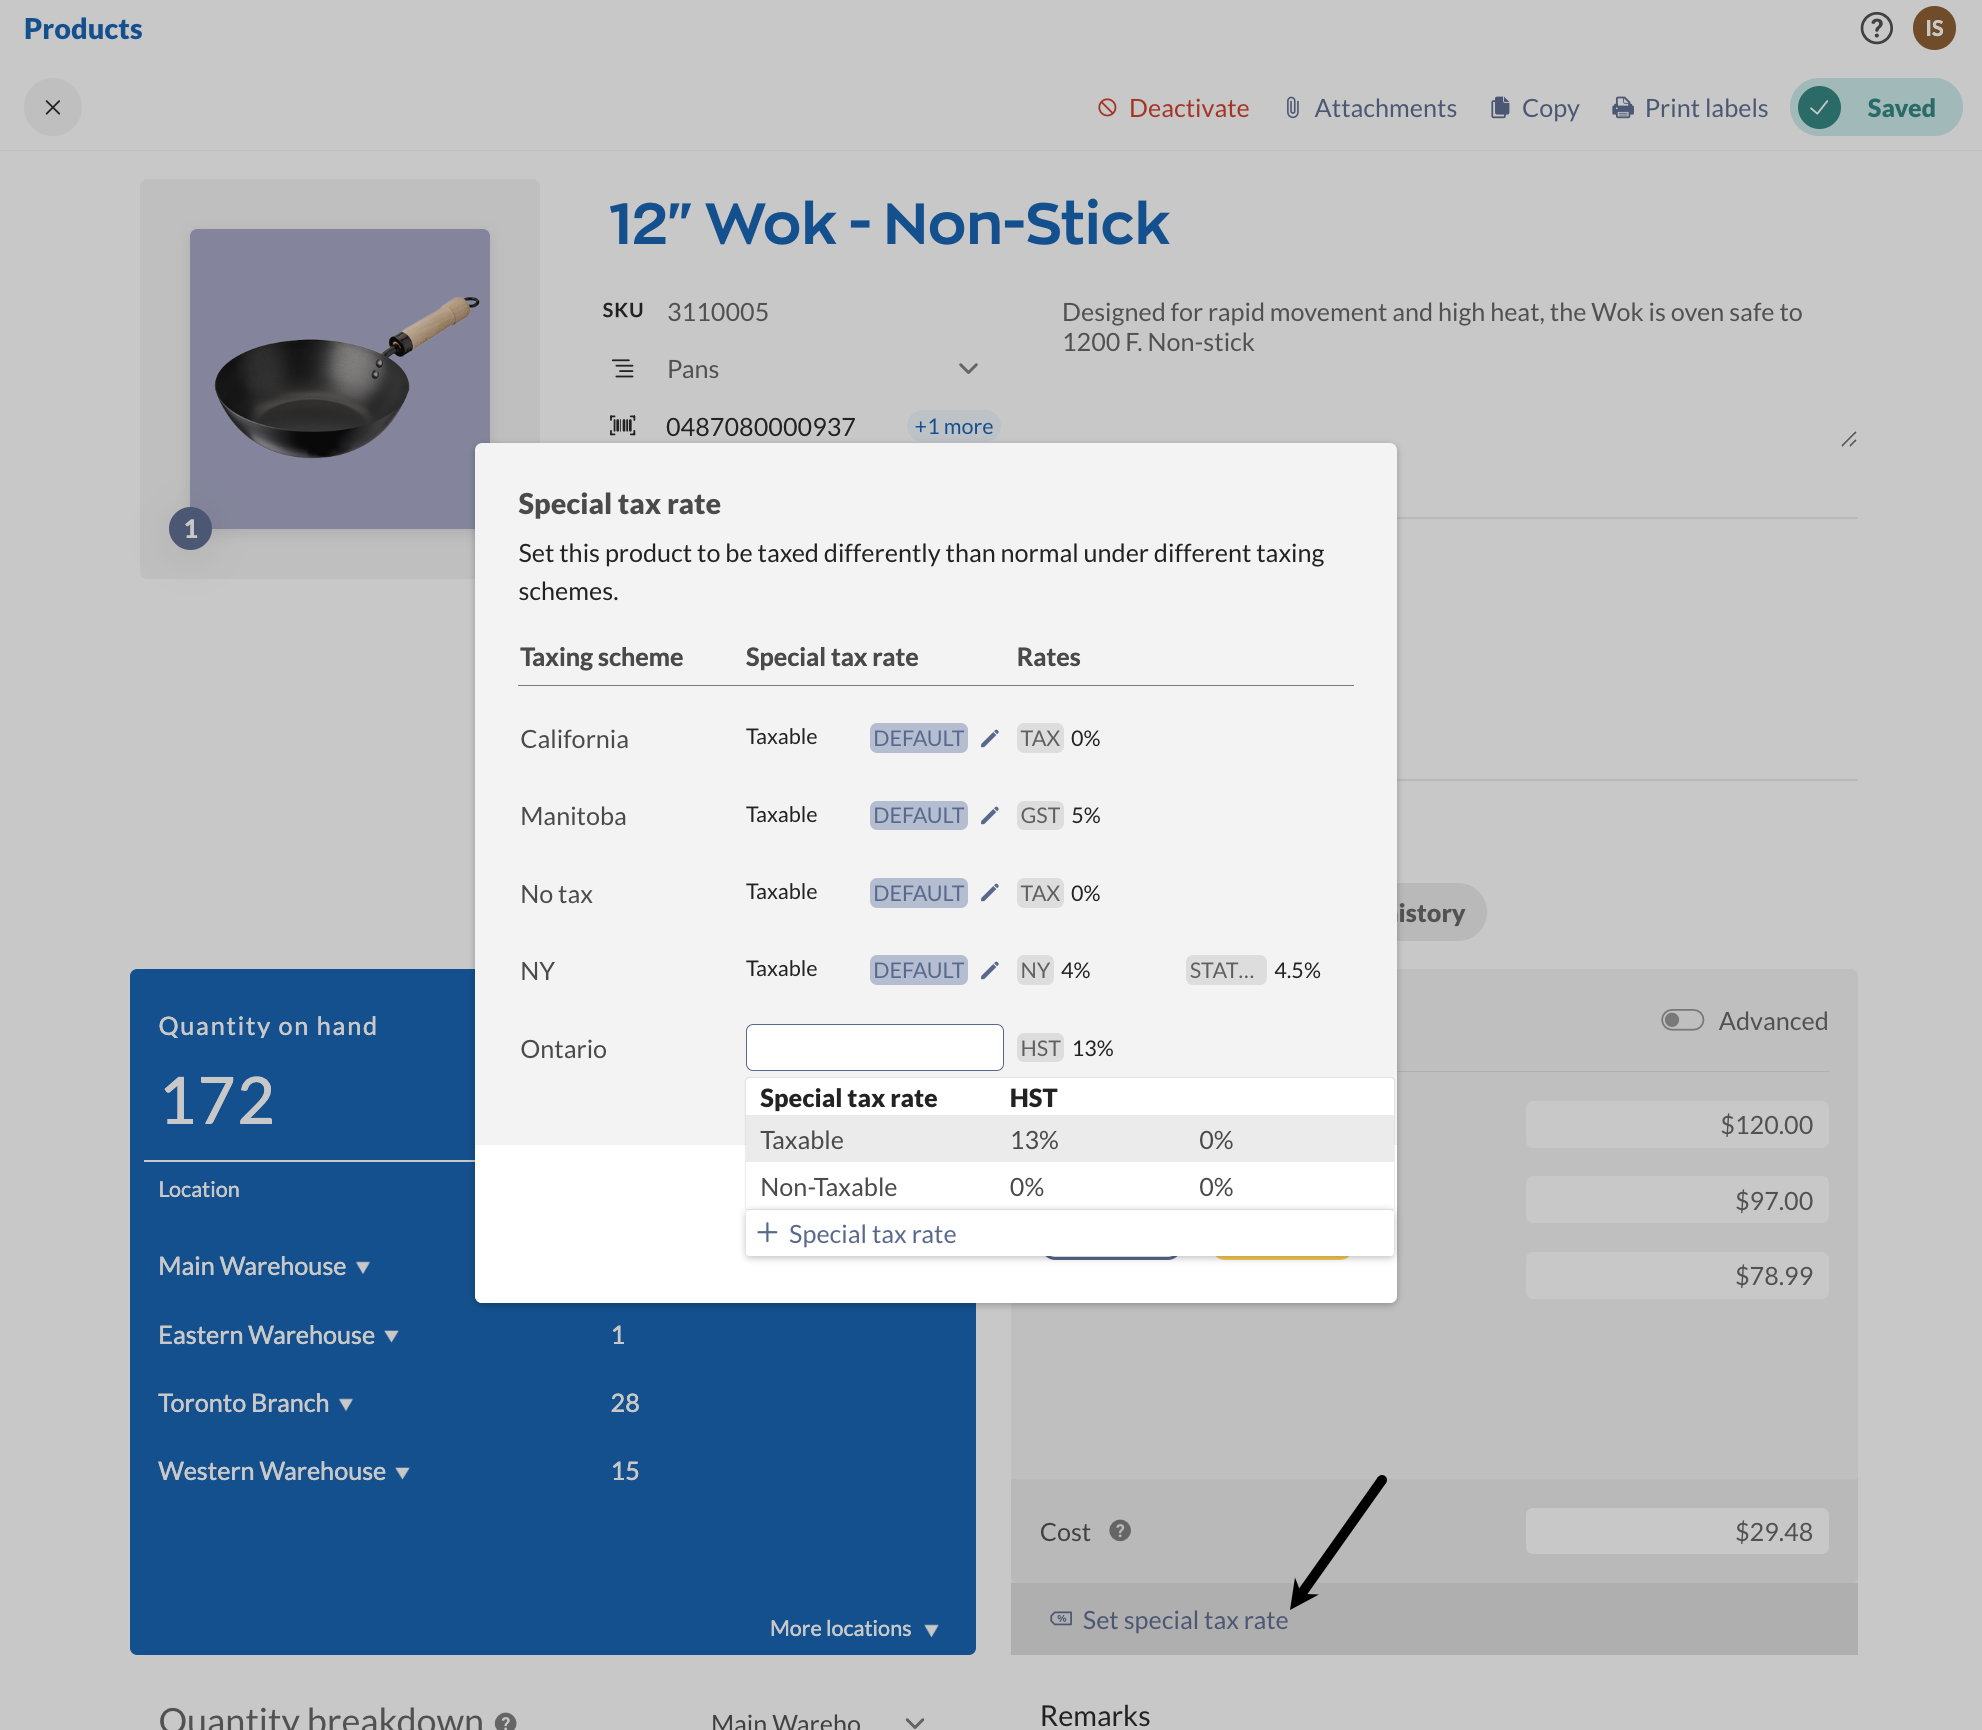Open Print labels from the toolbar

pyautogui.click(x=1690, y=108)
